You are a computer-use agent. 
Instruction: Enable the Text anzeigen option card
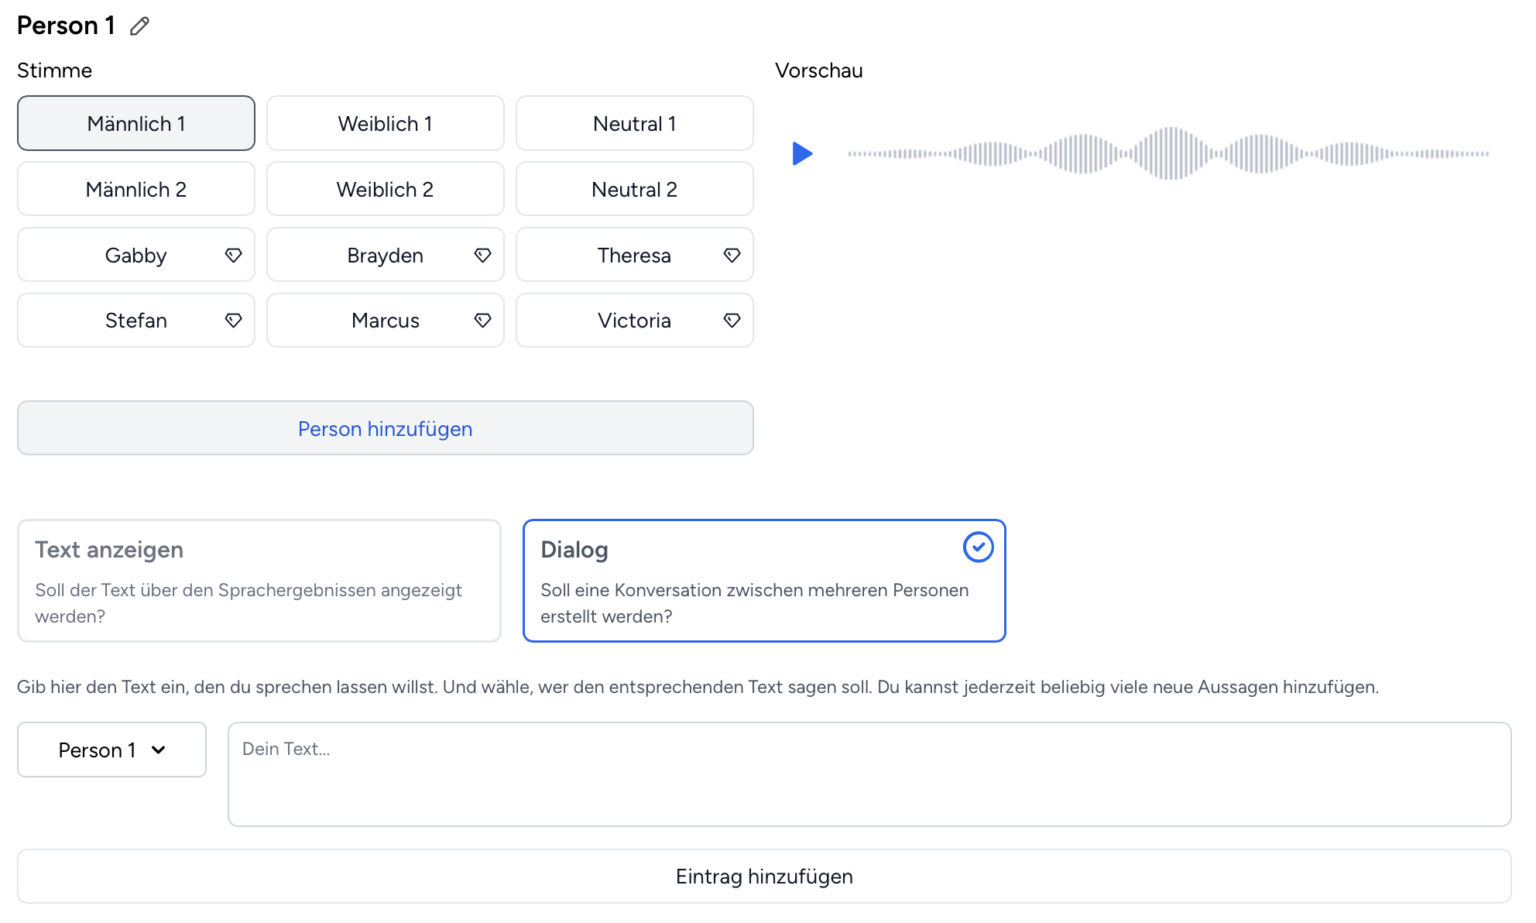[259, 580]
